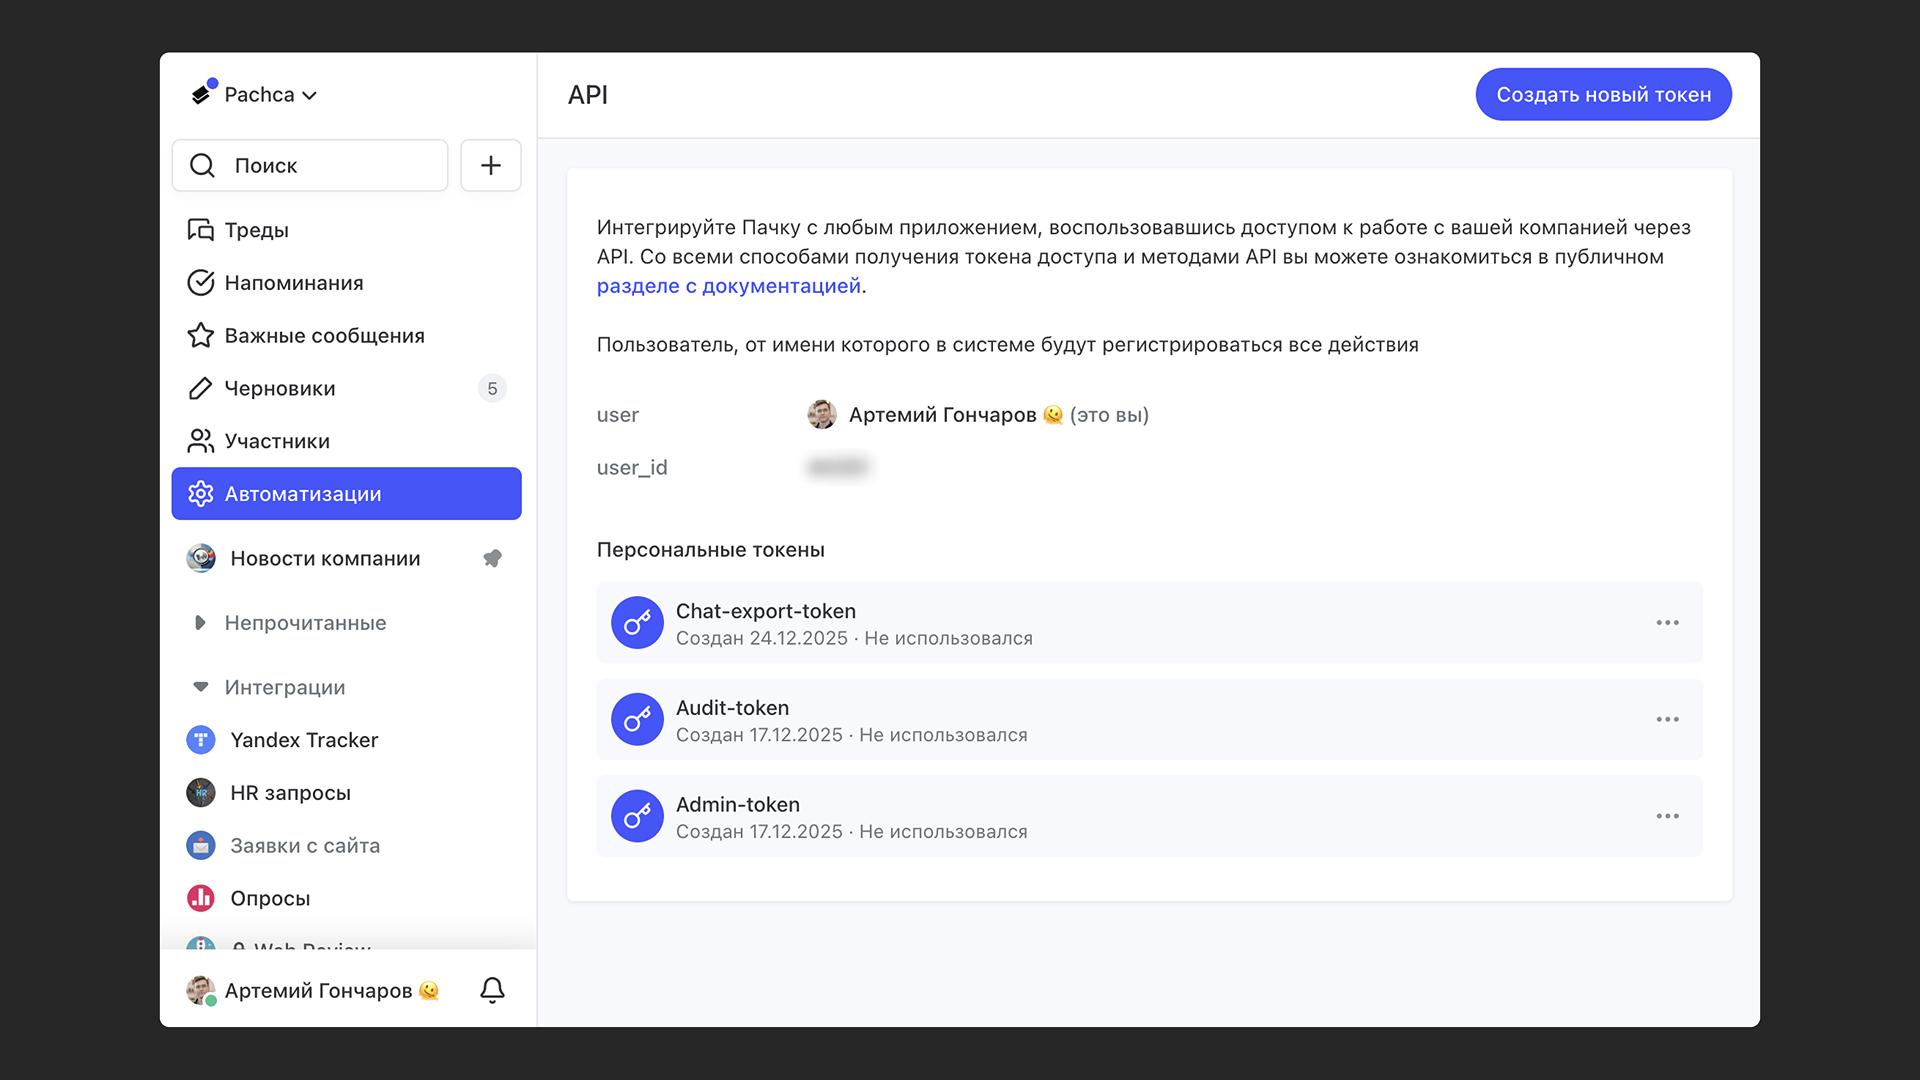The image size is (1920, 1080).
Task: Click the pin icon on Новости компании
Action: click(x=492, y=558)
